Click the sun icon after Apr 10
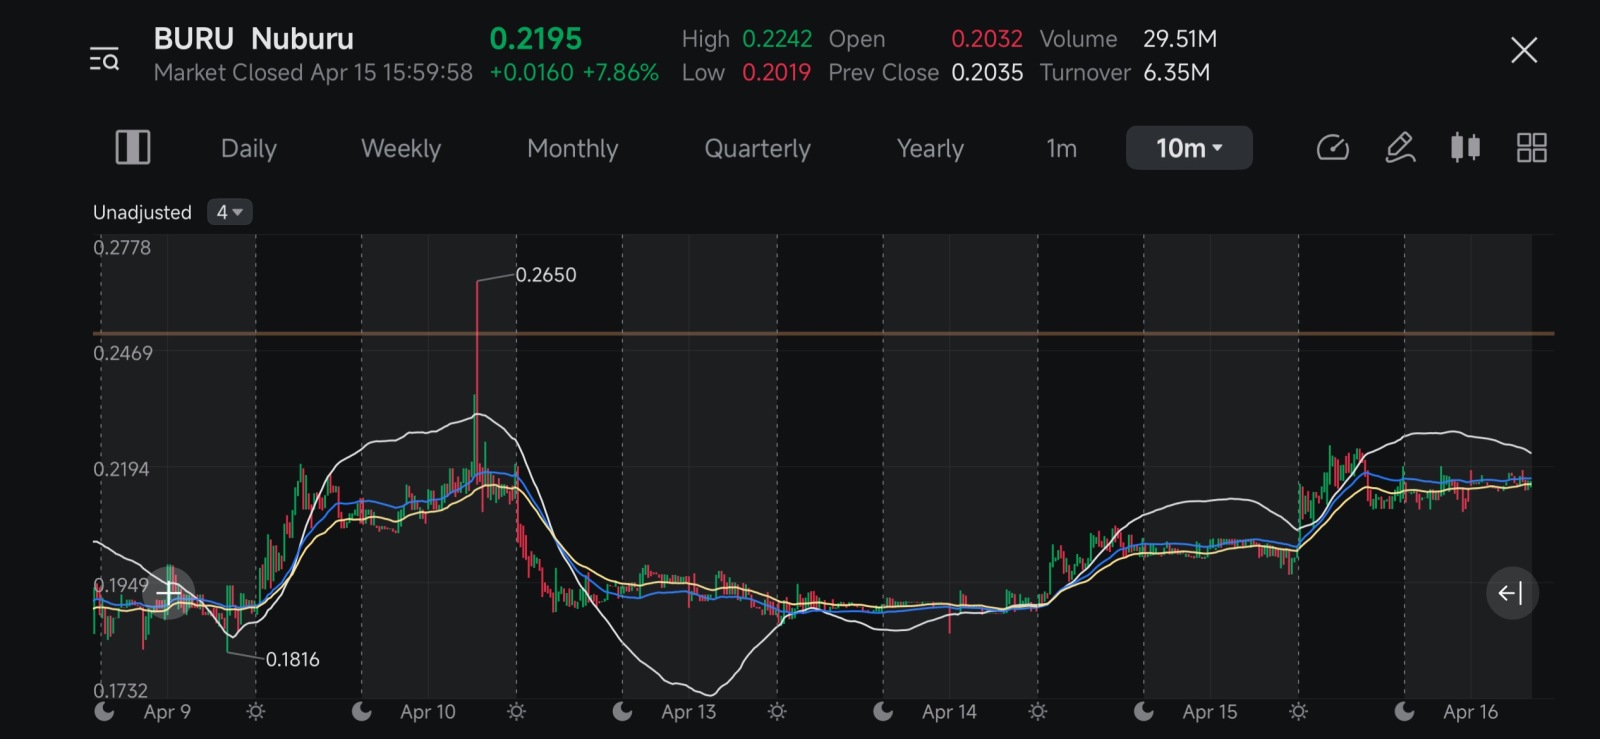Viewport: 1600px width, 739px height. [516, 712]
